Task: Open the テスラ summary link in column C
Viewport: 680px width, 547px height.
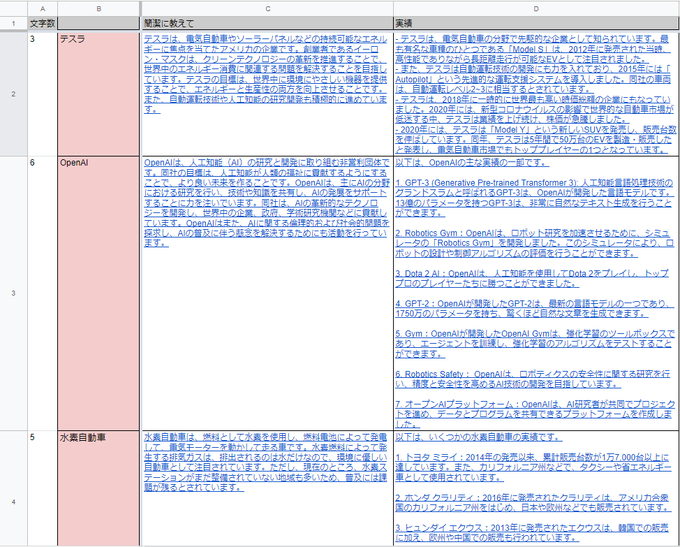Action: (x=265, y=74)
